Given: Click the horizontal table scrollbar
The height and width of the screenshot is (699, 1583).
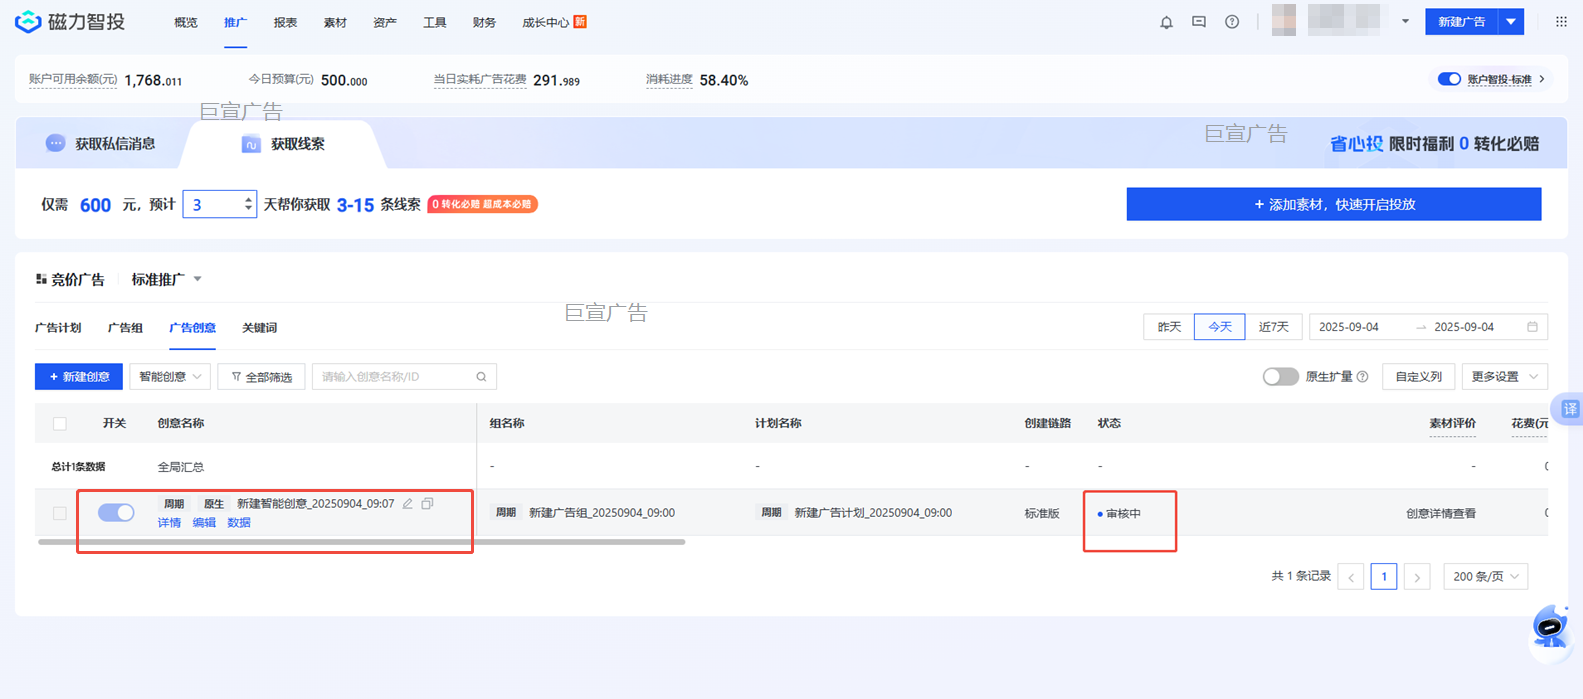Looking at the screenshot, I should pyautogui.click(x=361, y=542).
